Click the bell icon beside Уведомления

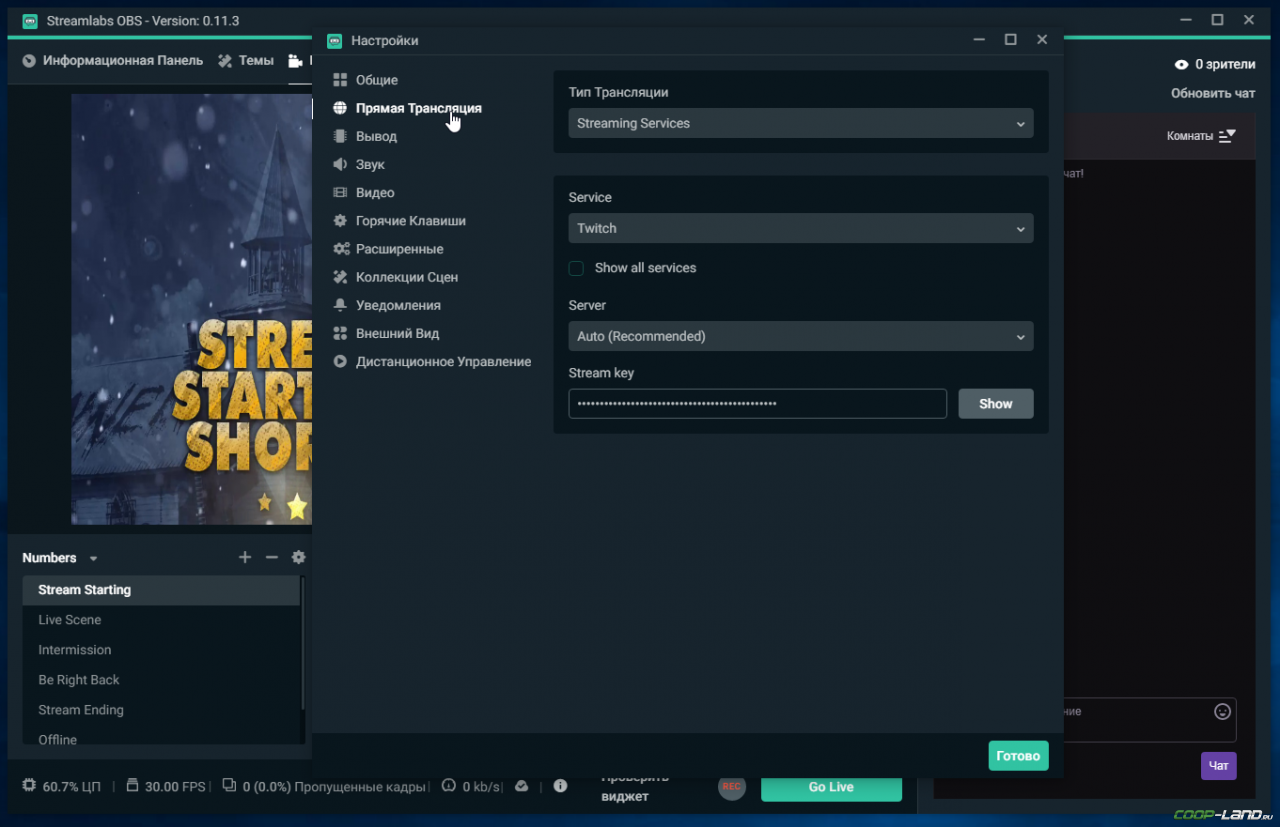pos(340,305)
